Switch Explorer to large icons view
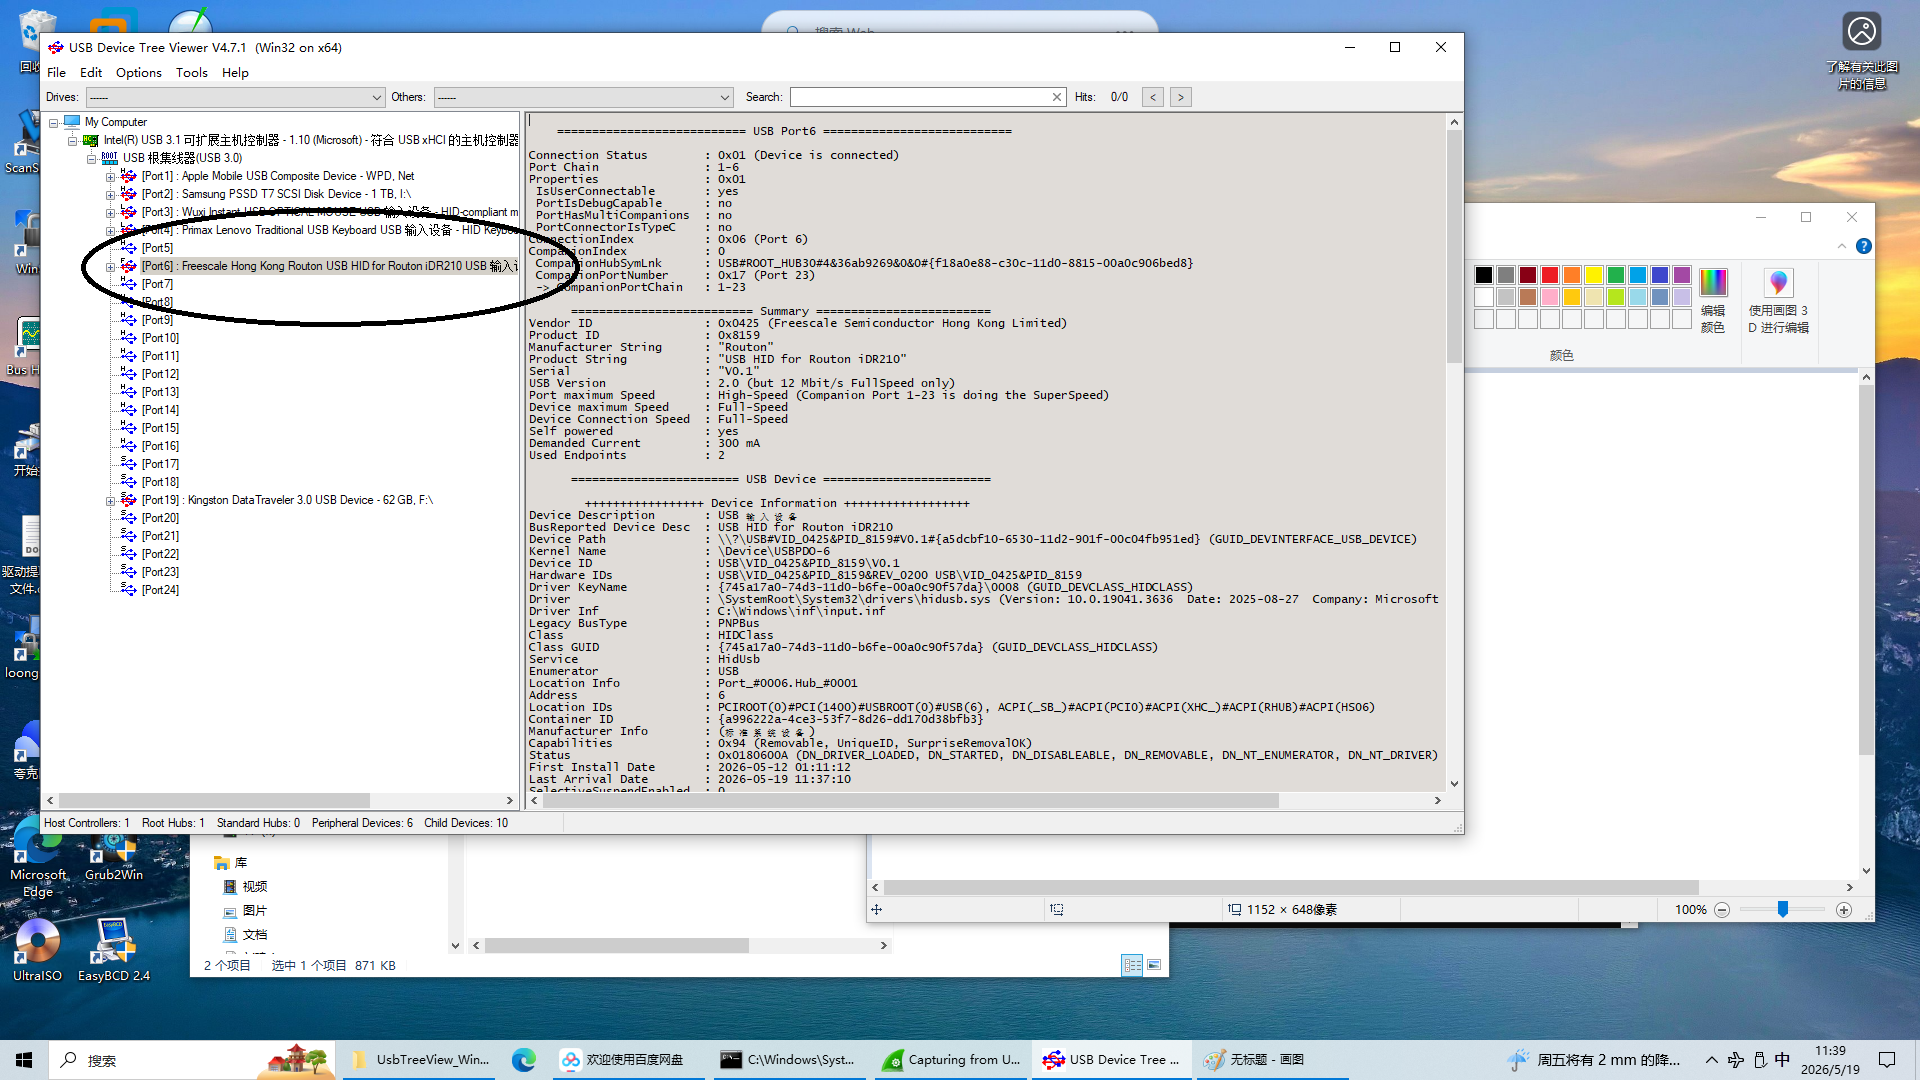The width and height of the screenshot is (1920, 1080). tap(1154, 965)
